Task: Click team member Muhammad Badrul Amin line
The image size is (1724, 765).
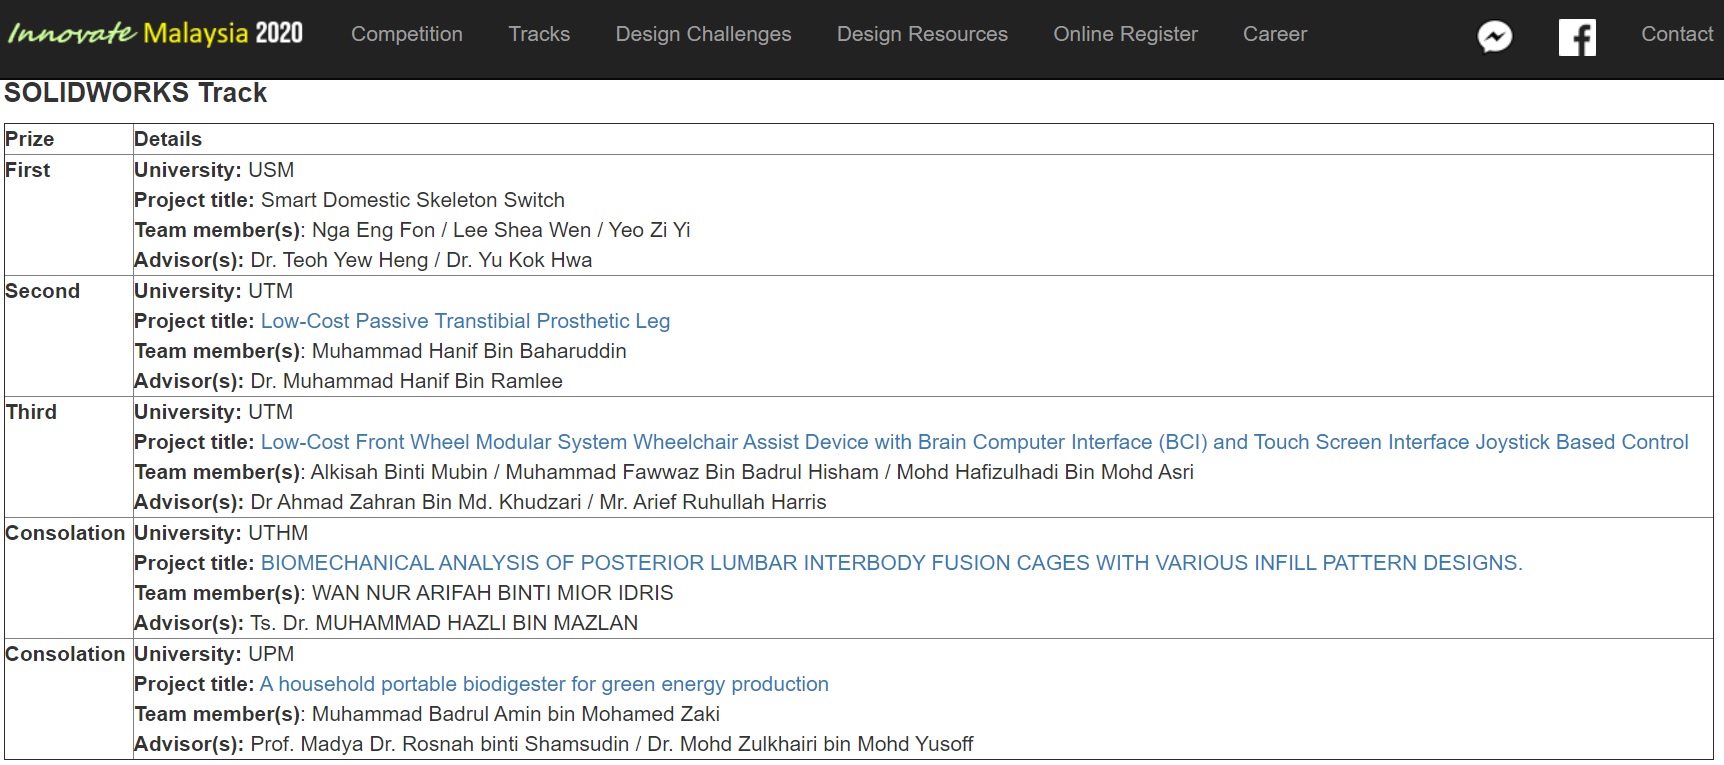Action: tap(427, 714)
